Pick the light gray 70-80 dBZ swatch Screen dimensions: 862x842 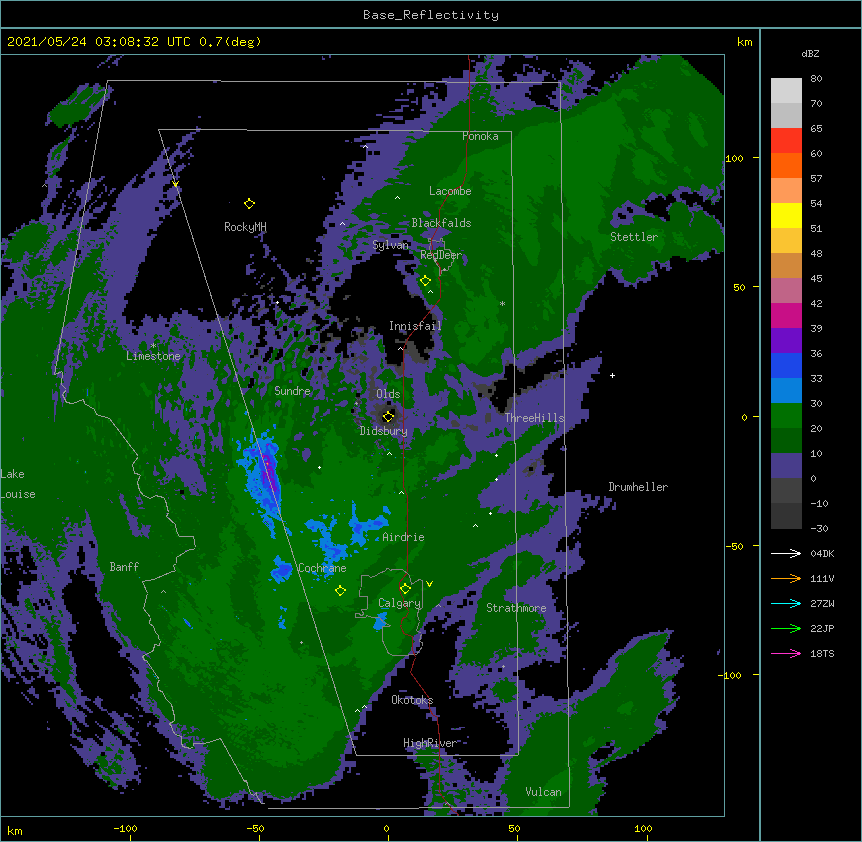[x=786, y=91]
